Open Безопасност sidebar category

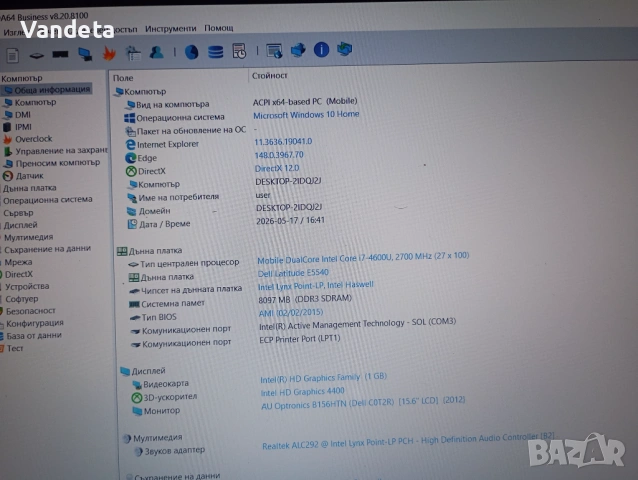[31, 311]
